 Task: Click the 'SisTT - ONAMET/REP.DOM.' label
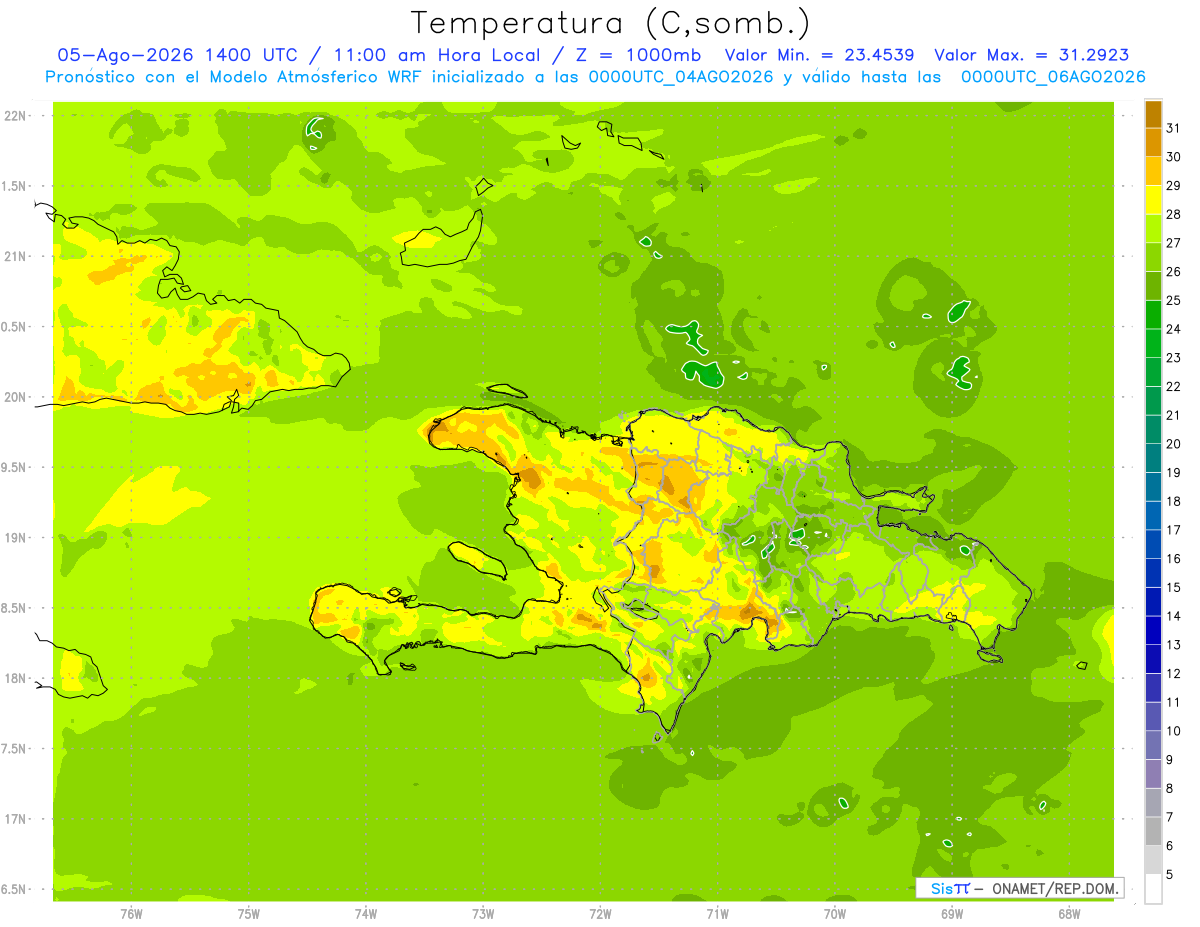(x=1020, y=888)
